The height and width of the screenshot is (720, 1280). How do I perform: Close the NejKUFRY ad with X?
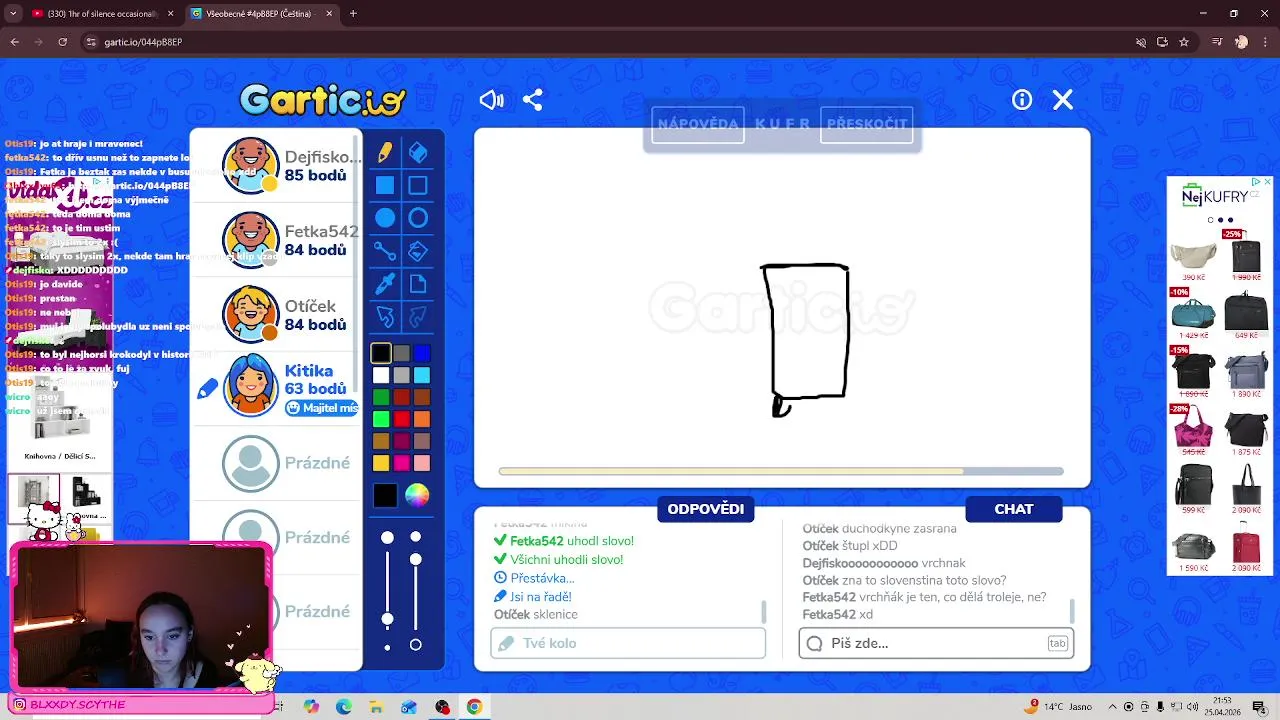pos(1267,182)
